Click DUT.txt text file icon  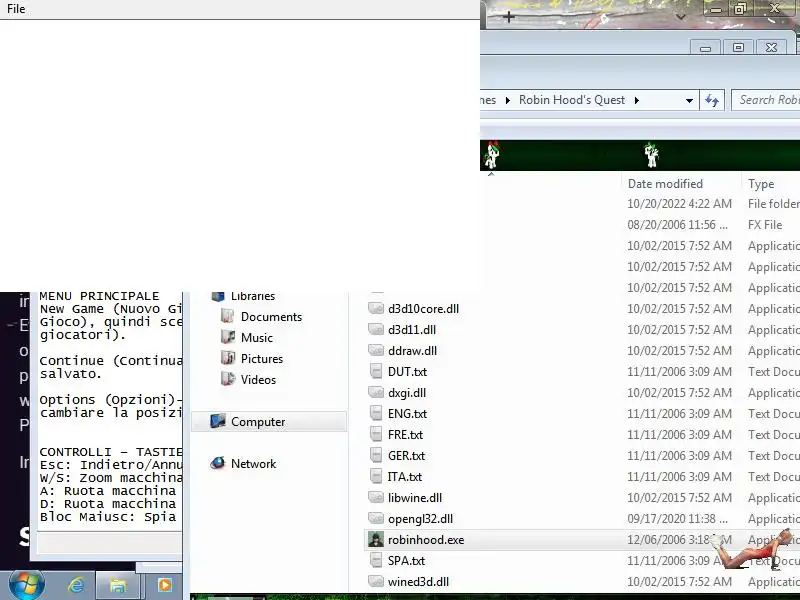click(x=376, y=371)
